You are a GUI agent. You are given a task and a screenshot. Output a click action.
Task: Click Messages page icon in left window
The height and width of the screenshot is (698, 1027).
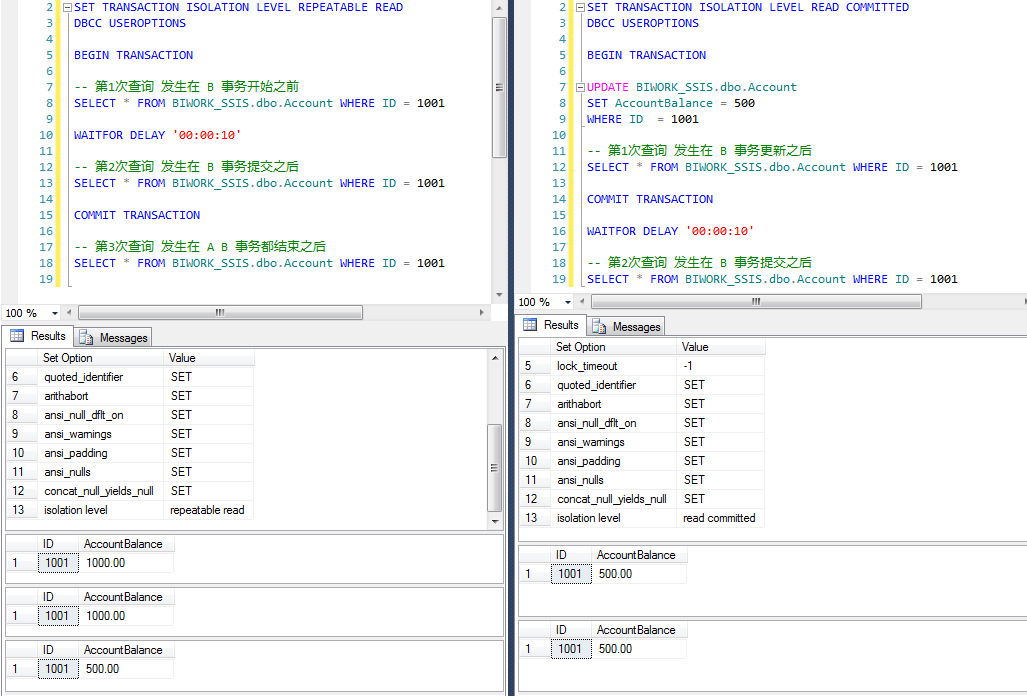86,337
